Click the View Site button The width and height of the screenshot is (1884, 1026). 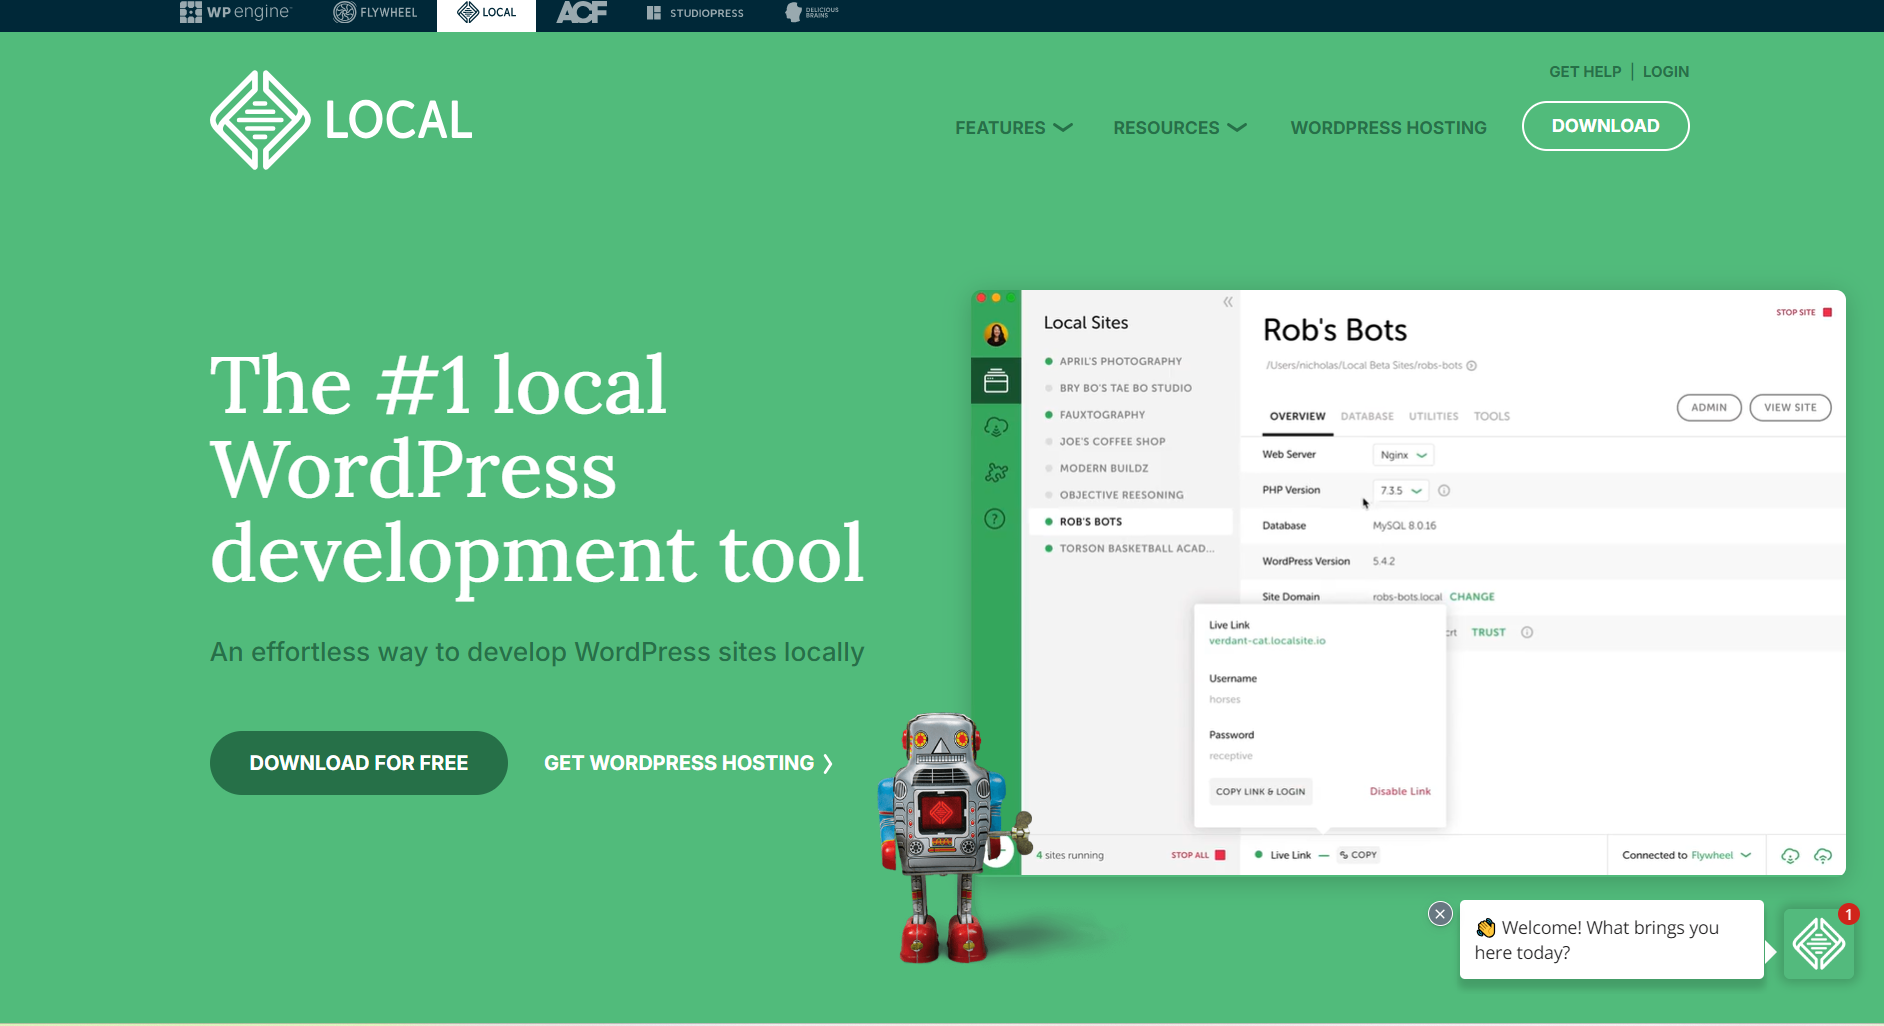1790,407
